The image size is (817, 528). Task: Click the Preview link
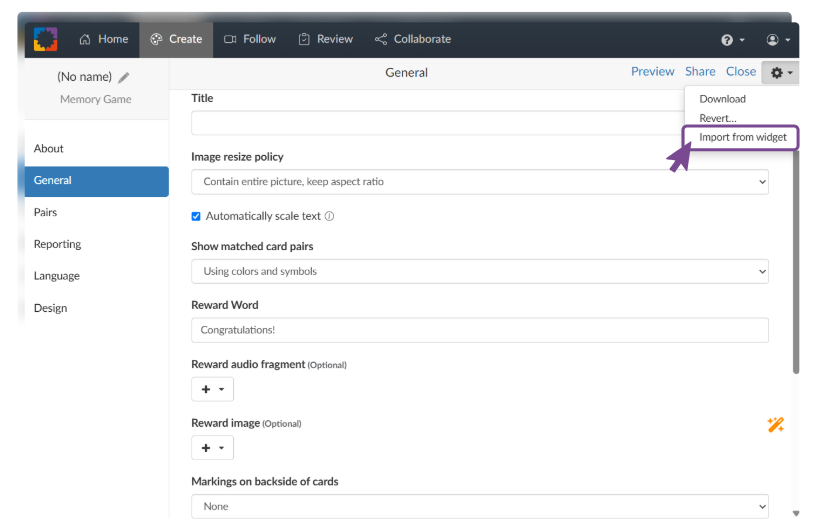tap(652, 71)
